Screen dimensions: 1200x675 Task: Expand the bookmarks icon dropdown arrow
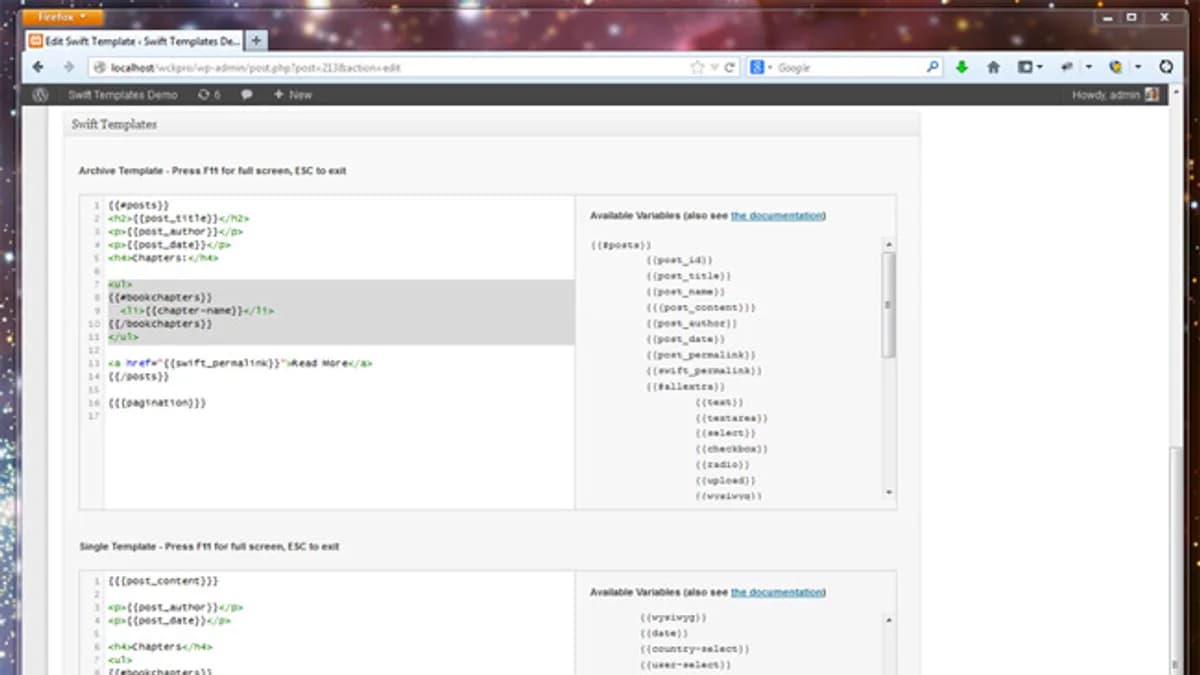[x=1040, y=68]
